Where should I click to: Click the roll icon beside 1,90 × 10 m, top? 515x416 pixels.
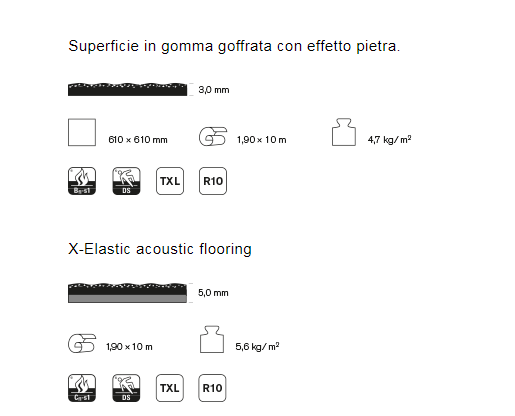tap(213, 136)
